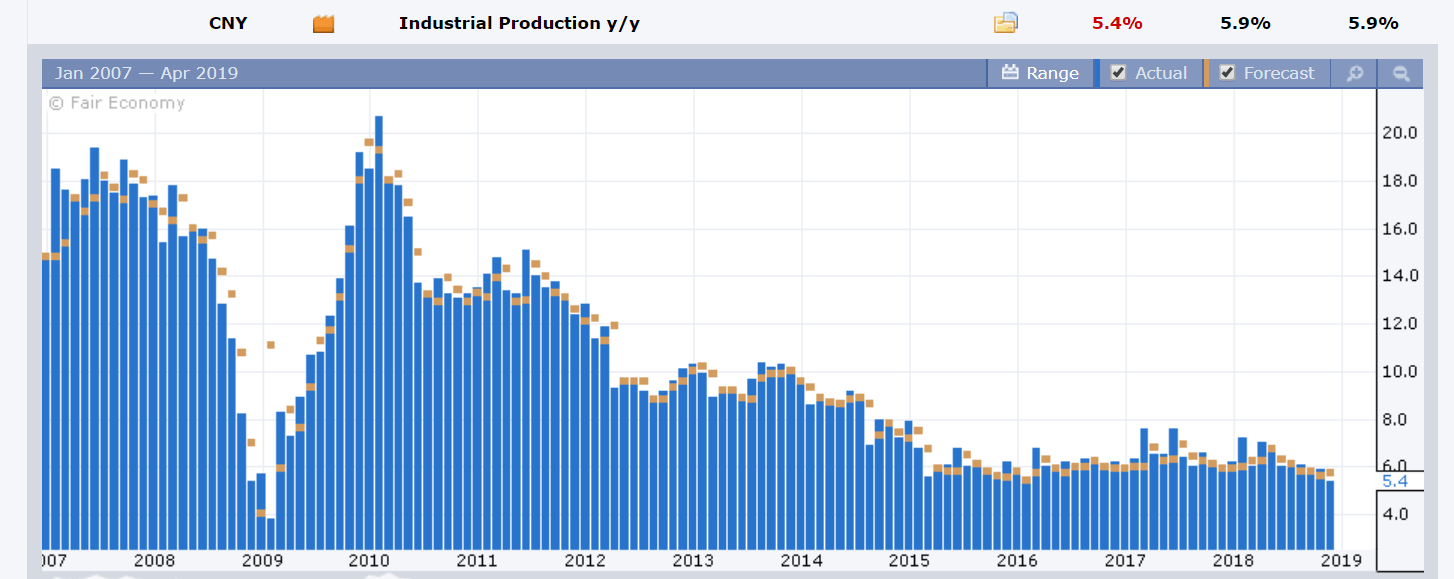Click the red 5.4% actual value
Image resolution: width=1454 pixels, height=579 pixels.
pyautogui.click(x=1117, y=24)
